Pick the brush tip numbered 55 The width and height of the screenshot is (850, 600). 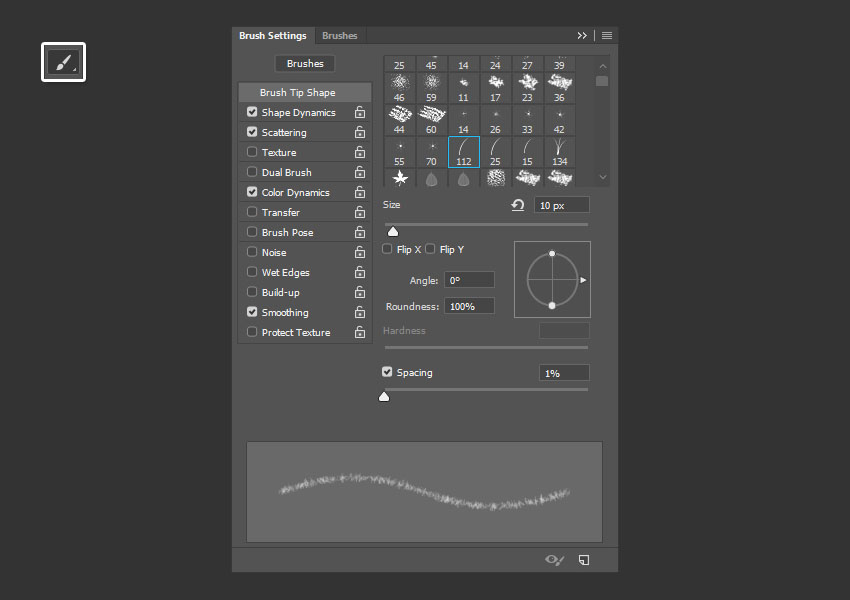(x=400, y=152)
